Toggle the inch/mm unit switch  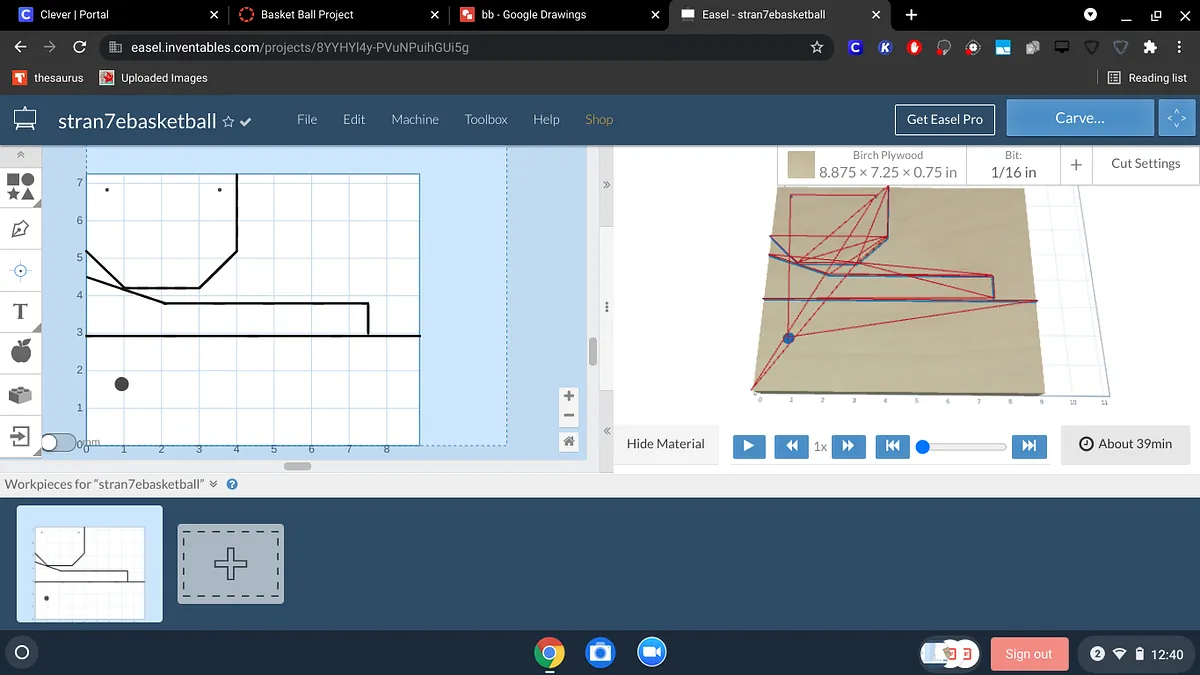click(x=56, y=442)
